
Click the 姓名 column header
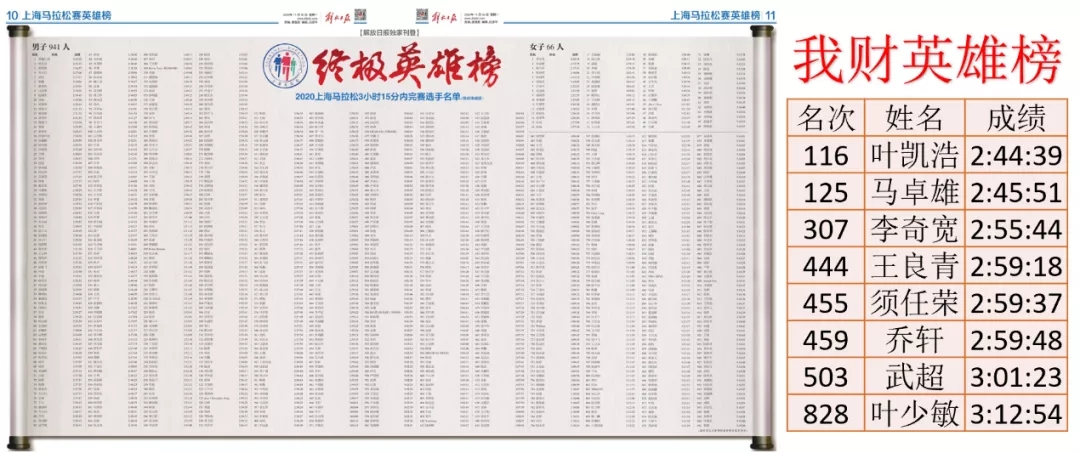pyautogui.click(x=914, y=119)
